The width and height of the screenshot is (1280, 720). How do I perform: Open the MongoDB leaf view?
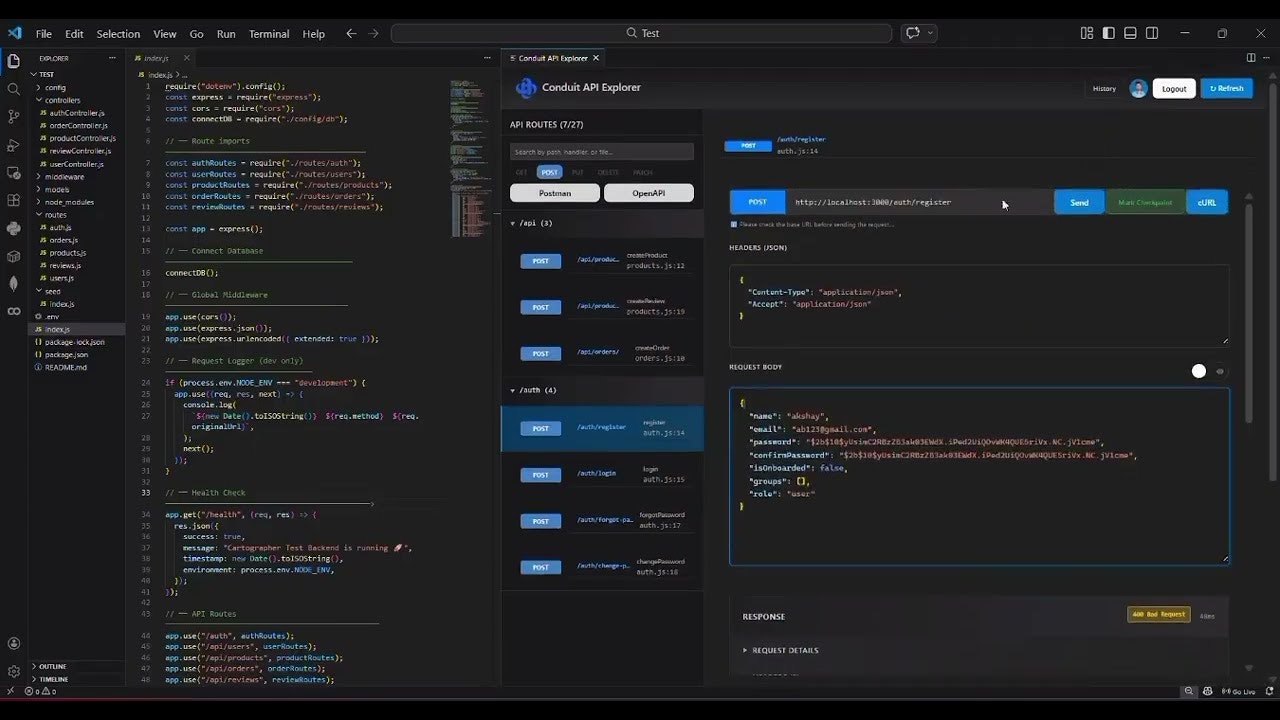(14, 284)
